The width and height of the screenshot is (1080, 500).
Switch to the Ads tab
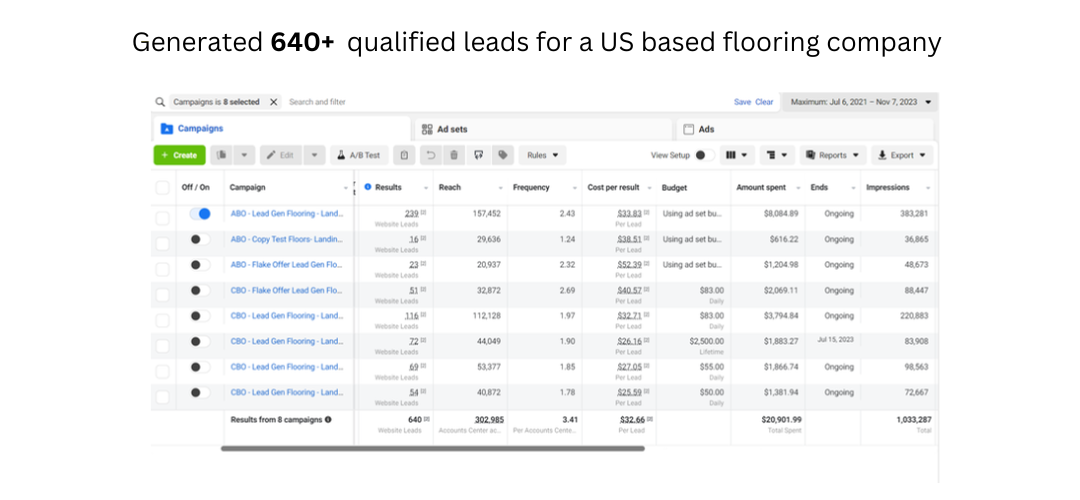(804, 129)
